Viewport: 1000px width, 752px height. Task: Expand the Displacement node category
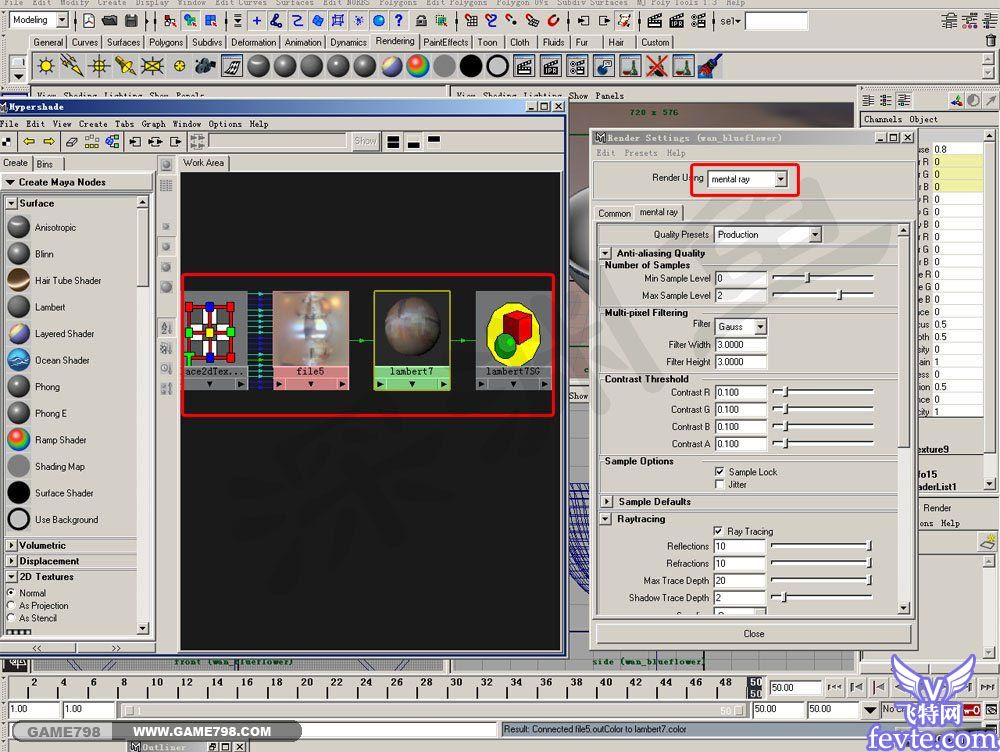(x=11, y=561)
